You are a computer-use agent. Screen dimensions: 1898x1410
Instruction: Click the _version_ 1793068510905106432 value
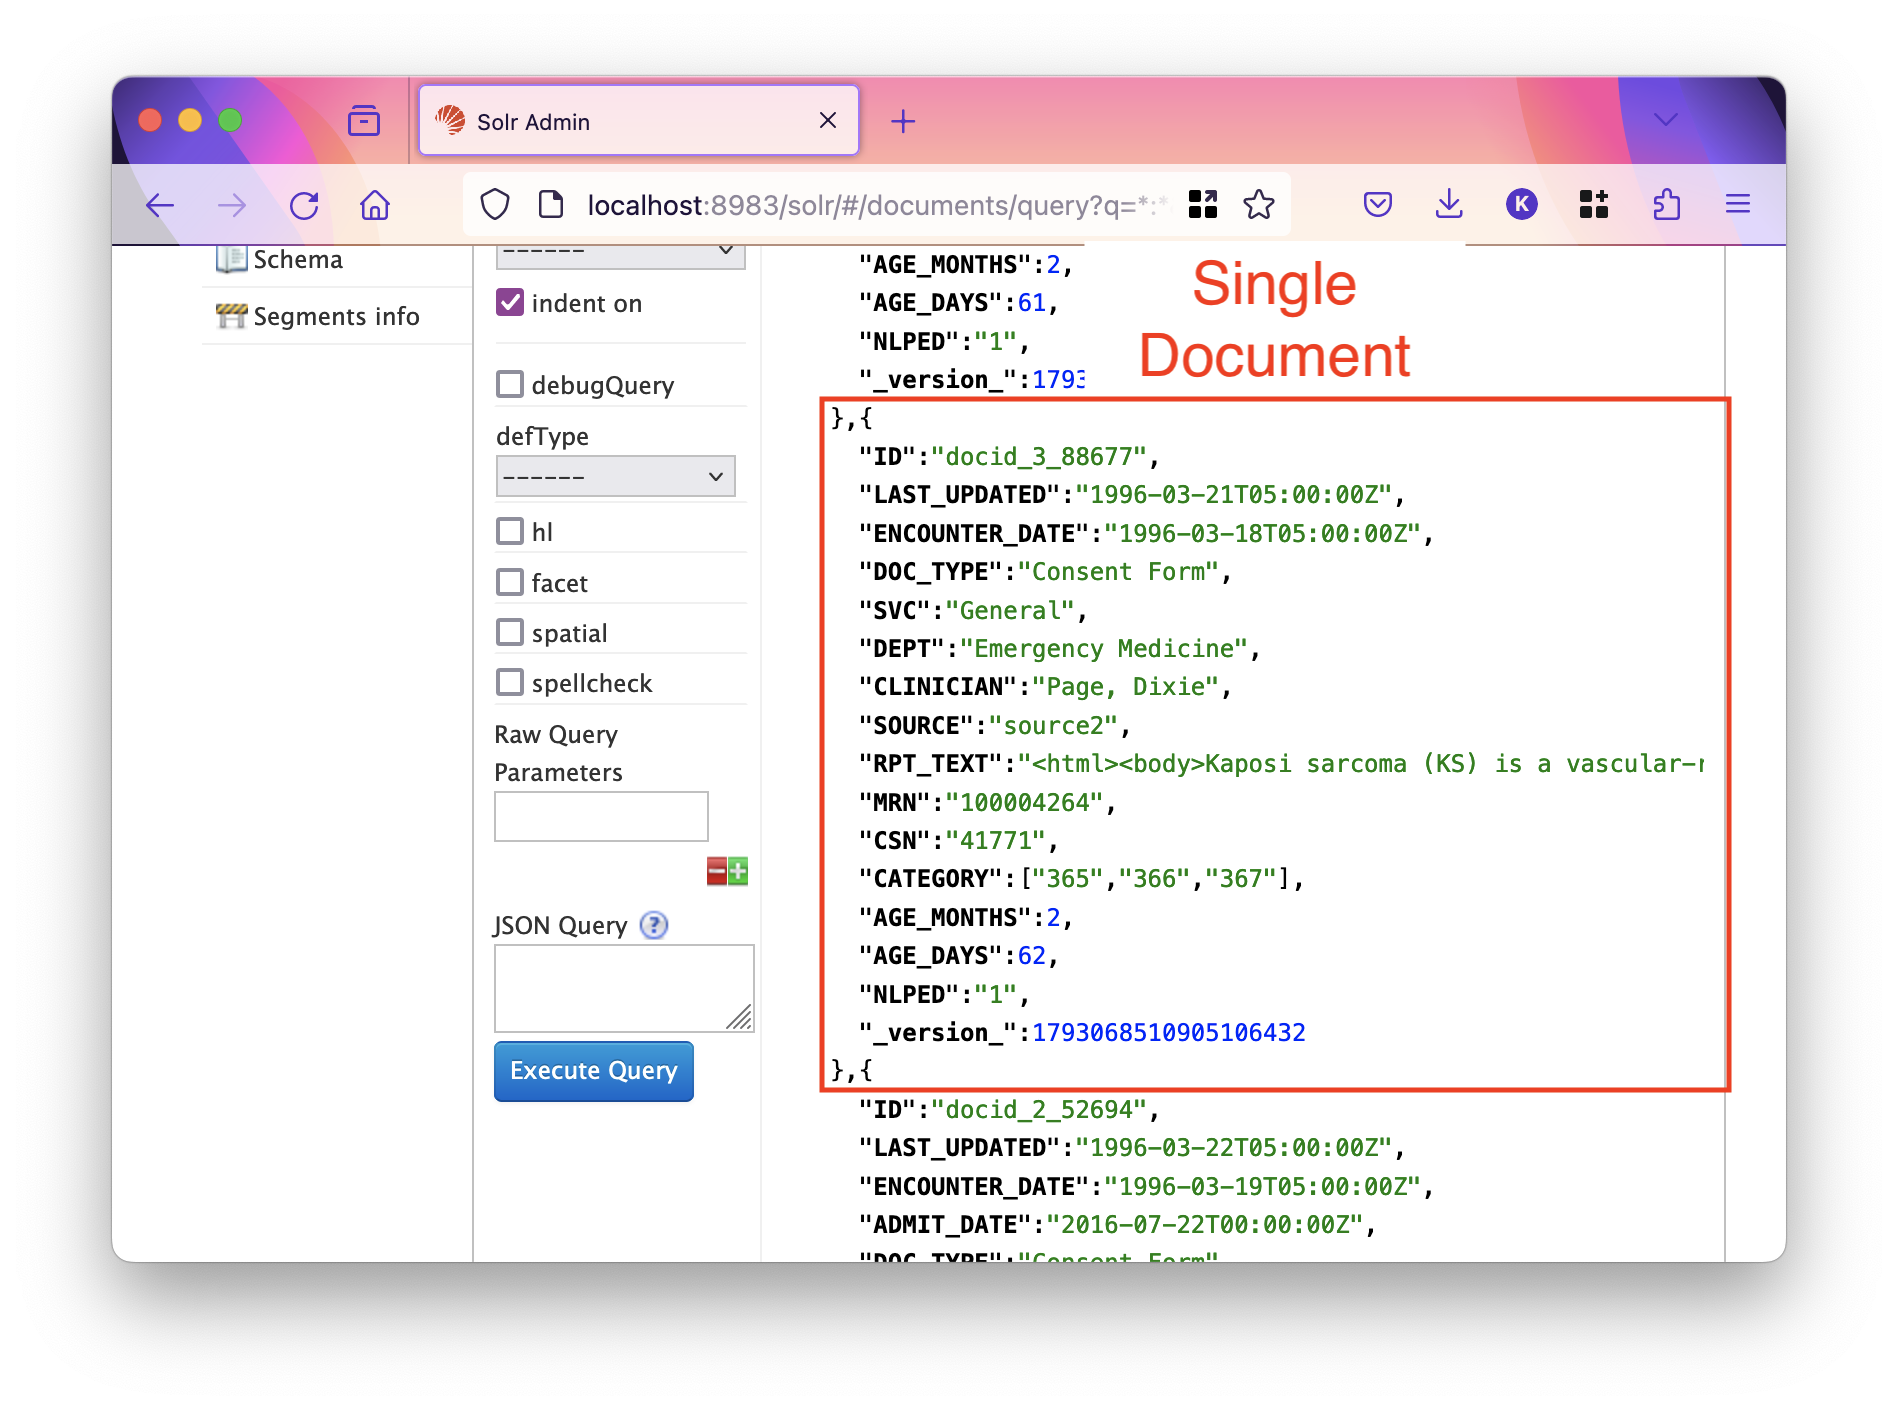tap(1168, 1033)
